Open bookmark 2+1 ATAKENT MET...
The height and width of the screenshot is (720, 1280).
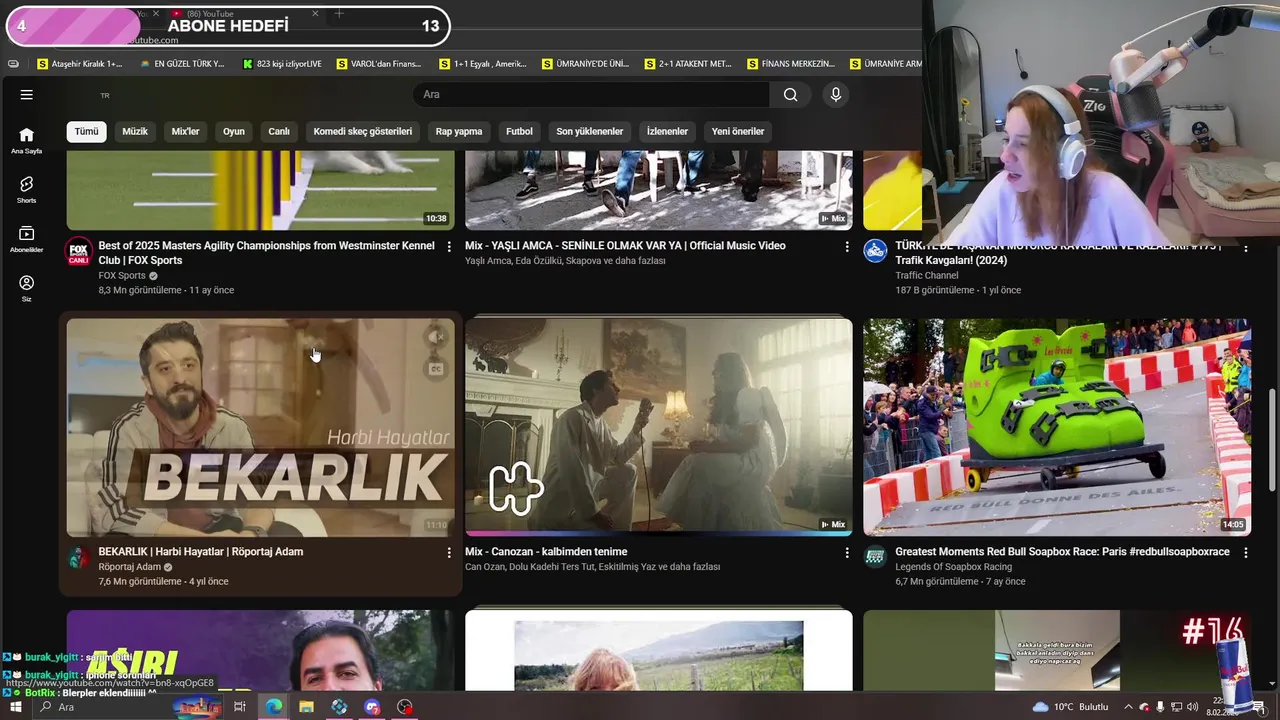[x=688, y=63]
